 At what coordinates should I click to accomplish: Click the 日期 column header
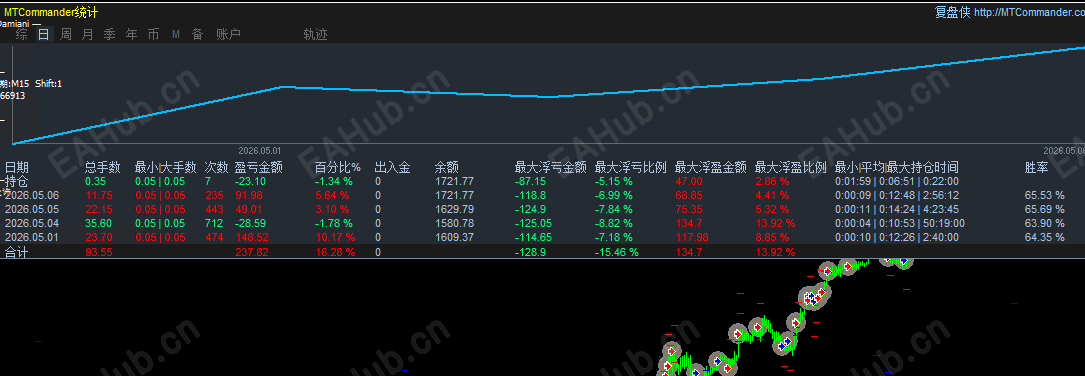tap(17, 167)
